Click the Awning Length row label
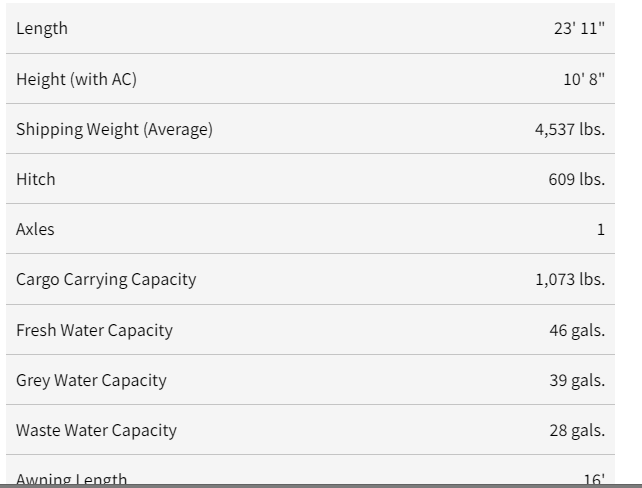Image resolution: width=642 pixels, height=488 pixels. coord(71,478)
